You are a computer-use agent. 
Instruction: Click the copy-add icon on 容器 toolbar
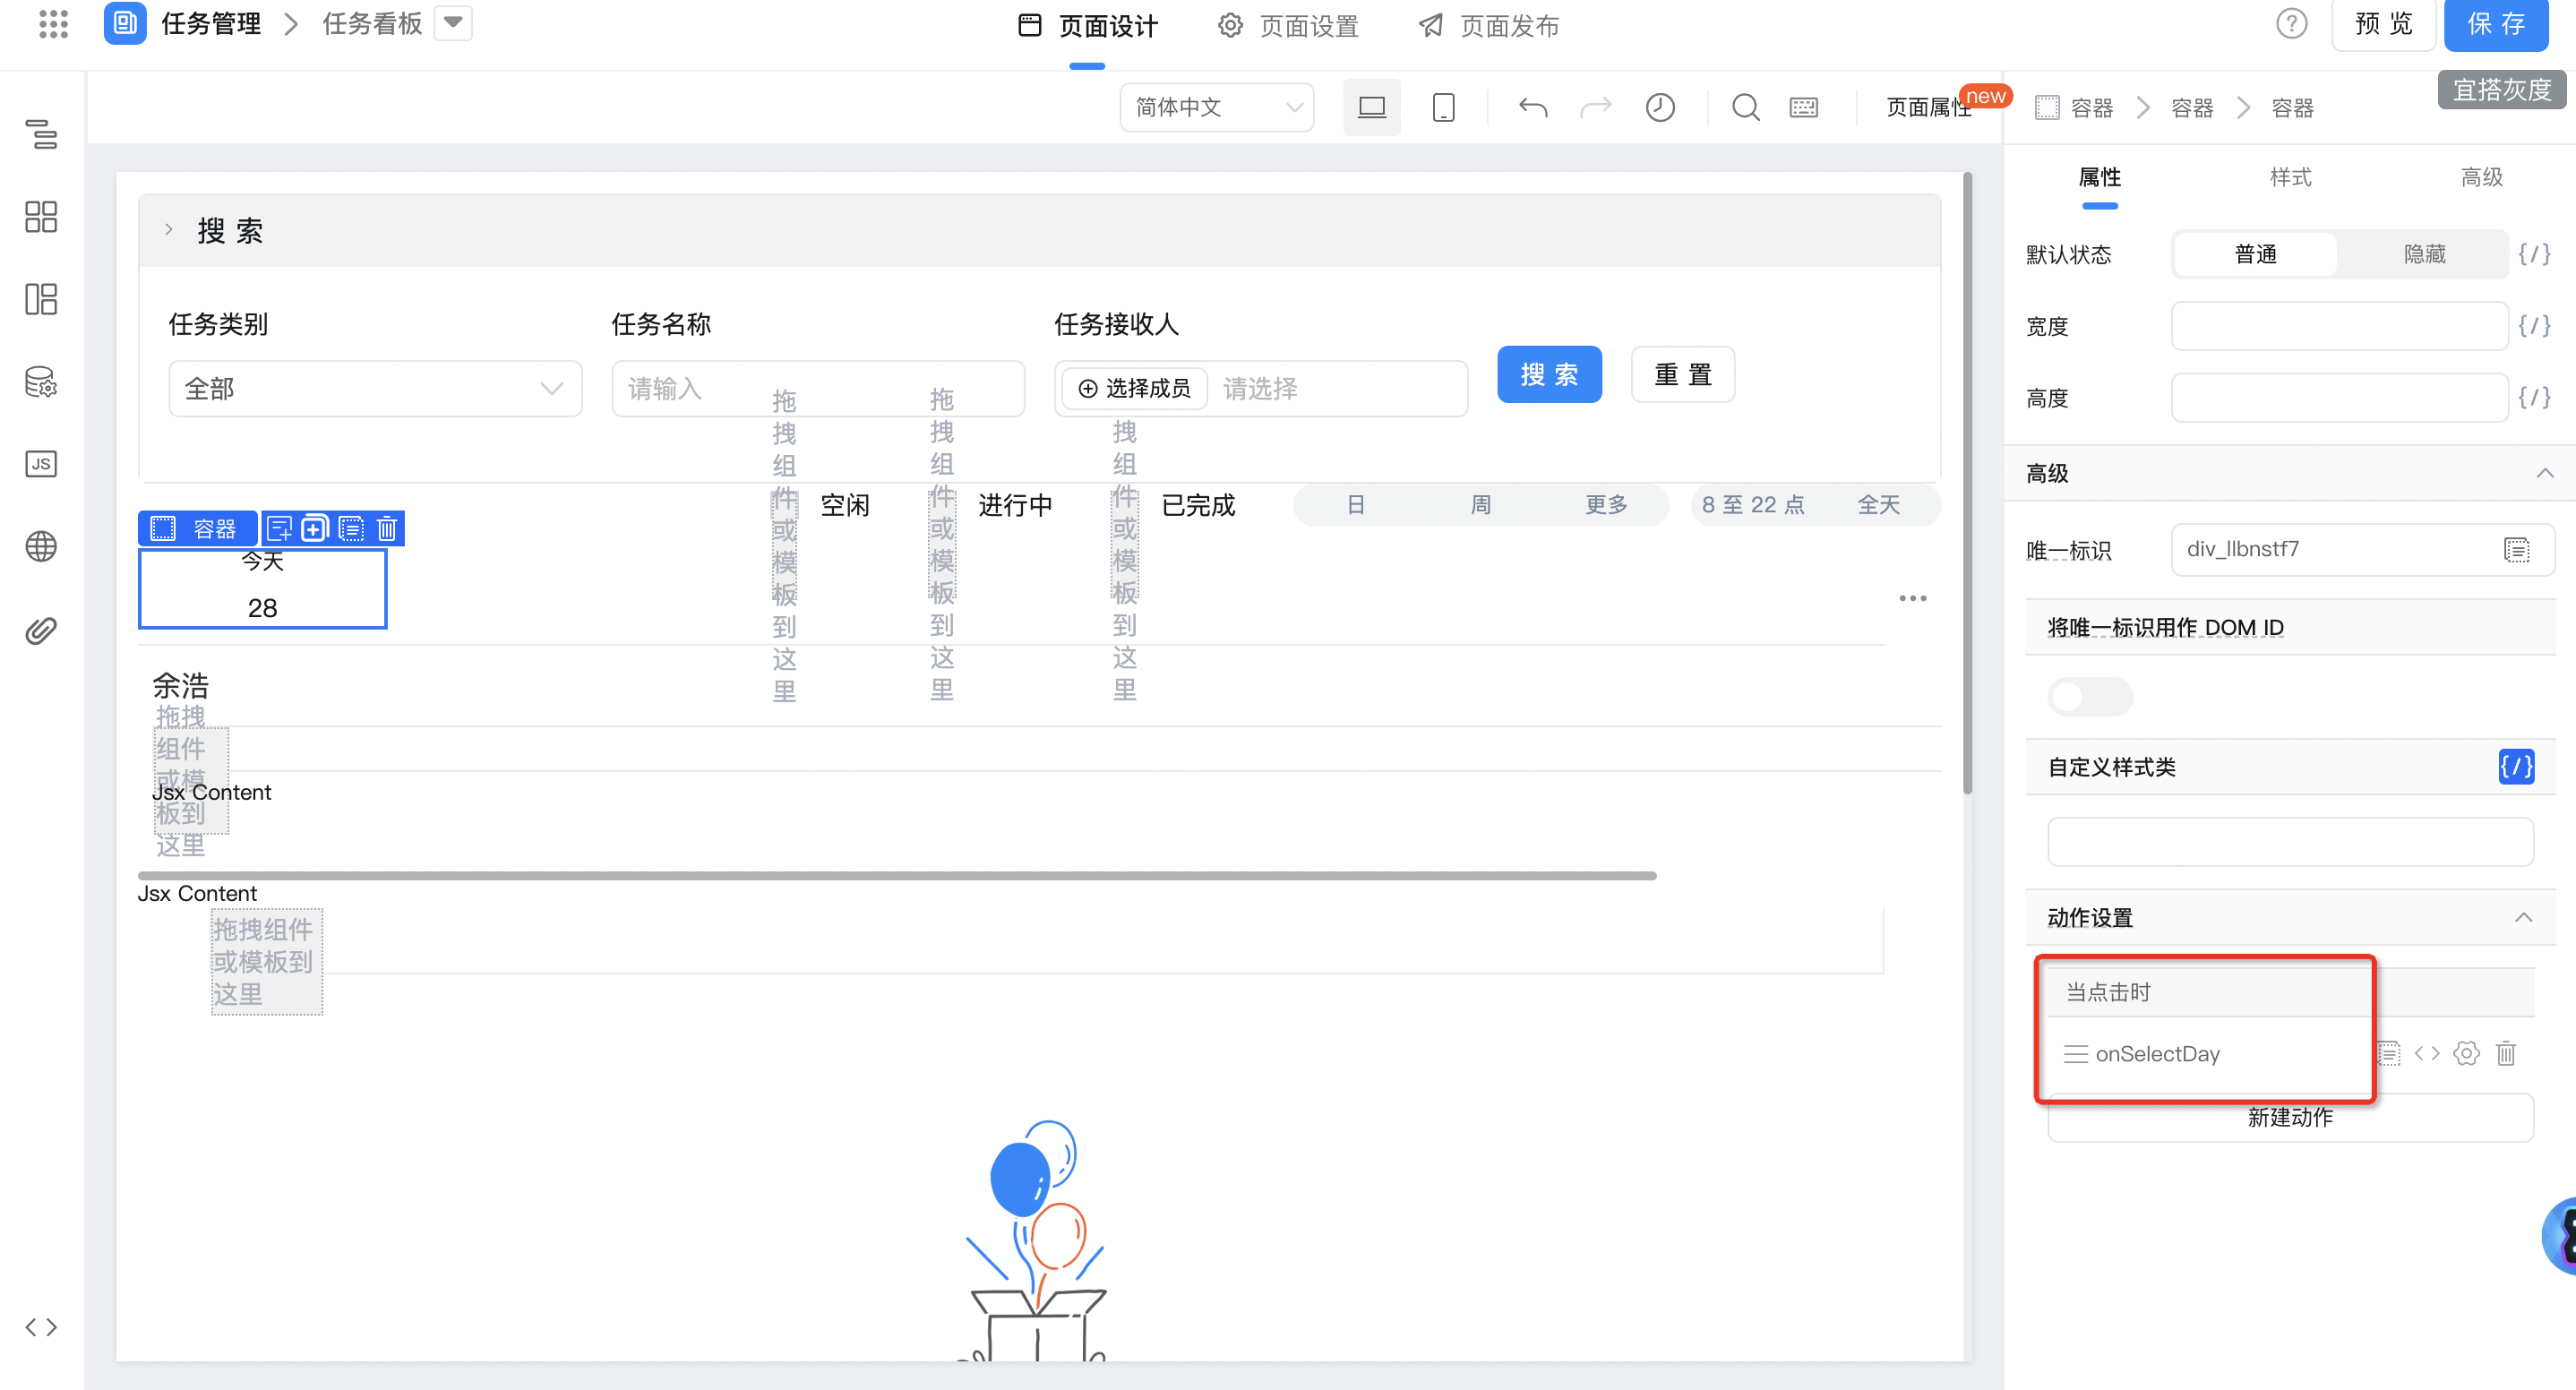coord(315,528)
